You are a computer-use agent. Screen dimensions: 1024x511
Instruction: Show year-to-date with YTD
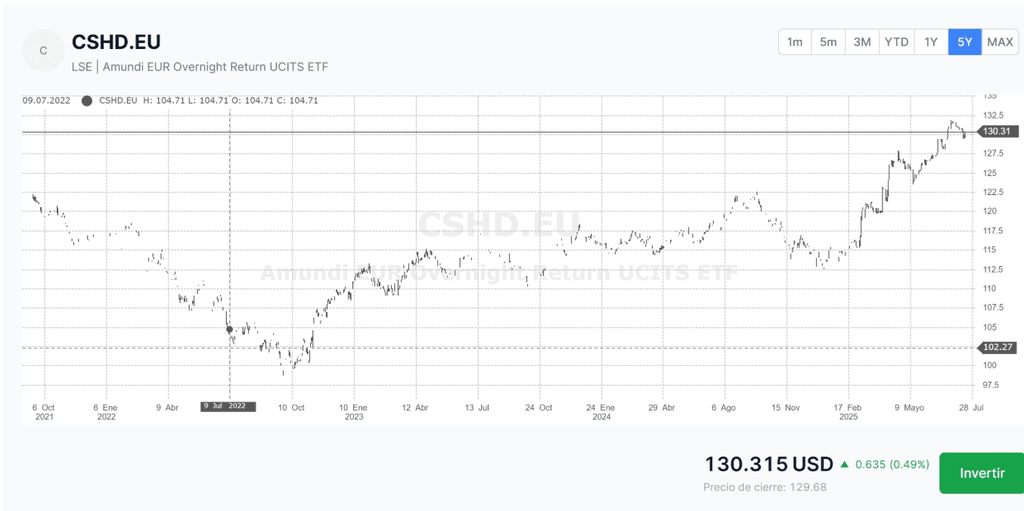(x=897, y=42)
